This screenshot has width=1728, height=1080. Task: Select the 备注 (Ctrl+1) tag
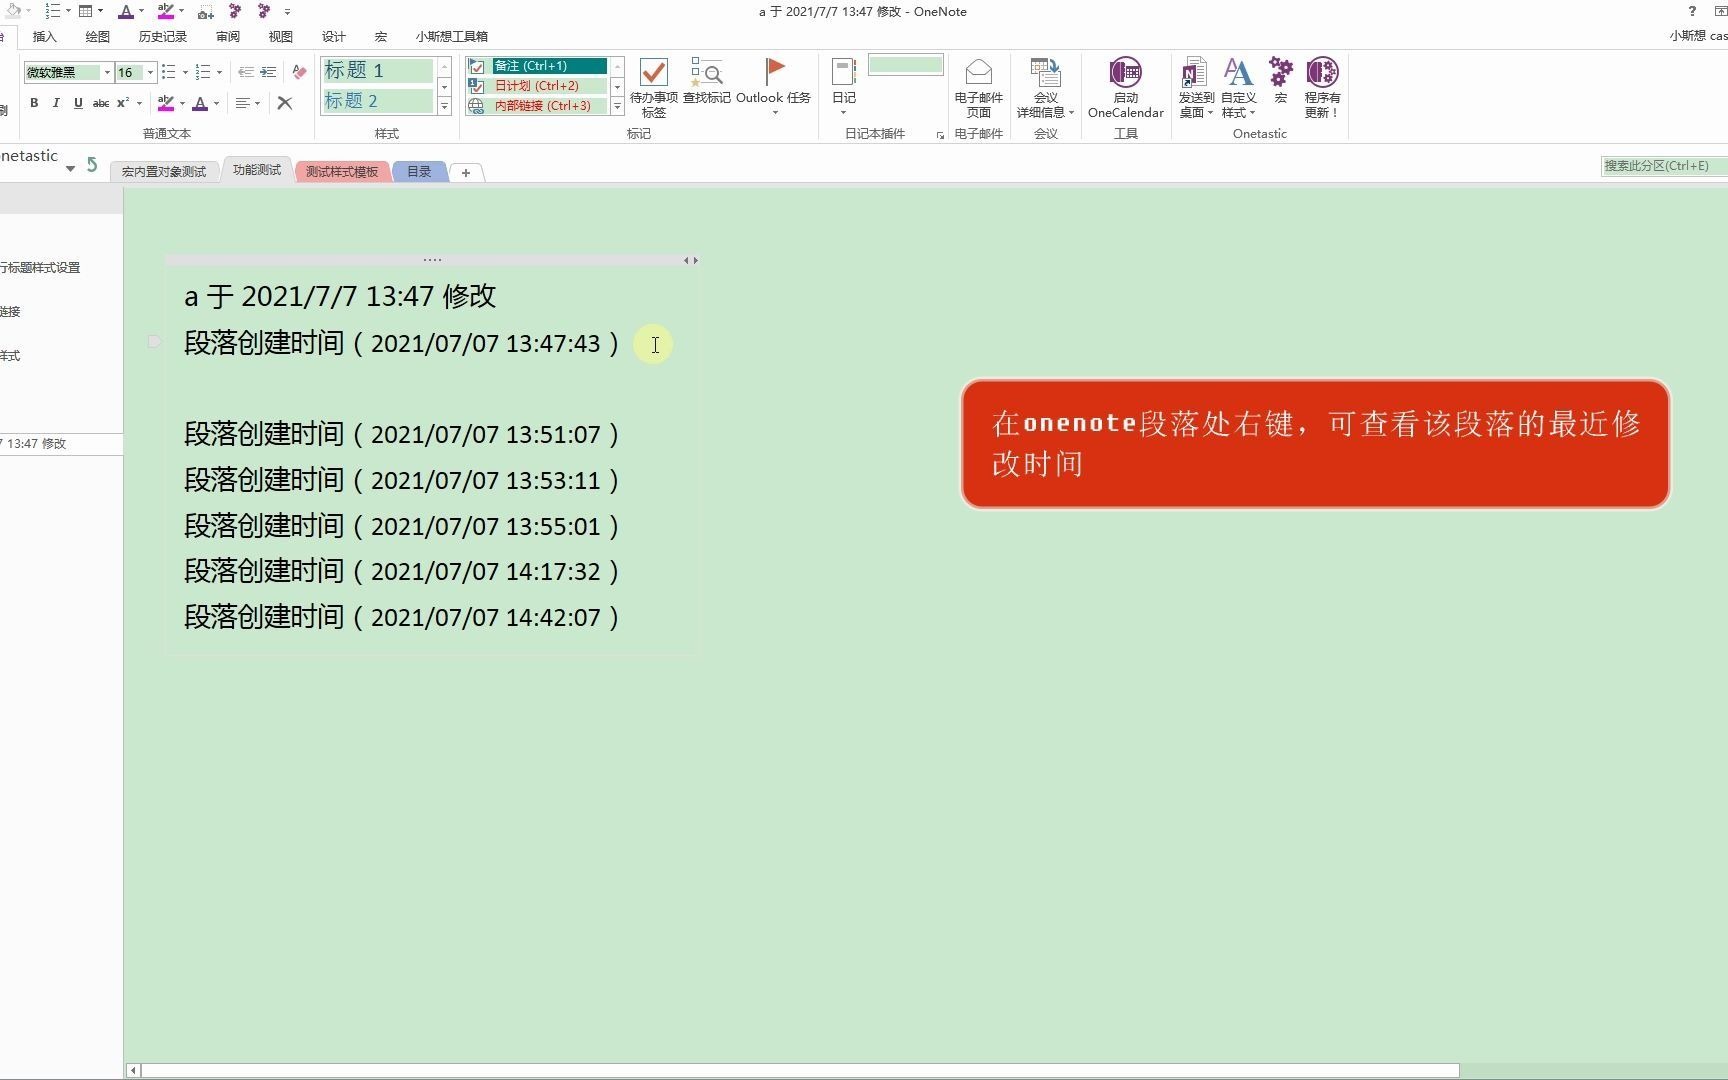point(549,66)
